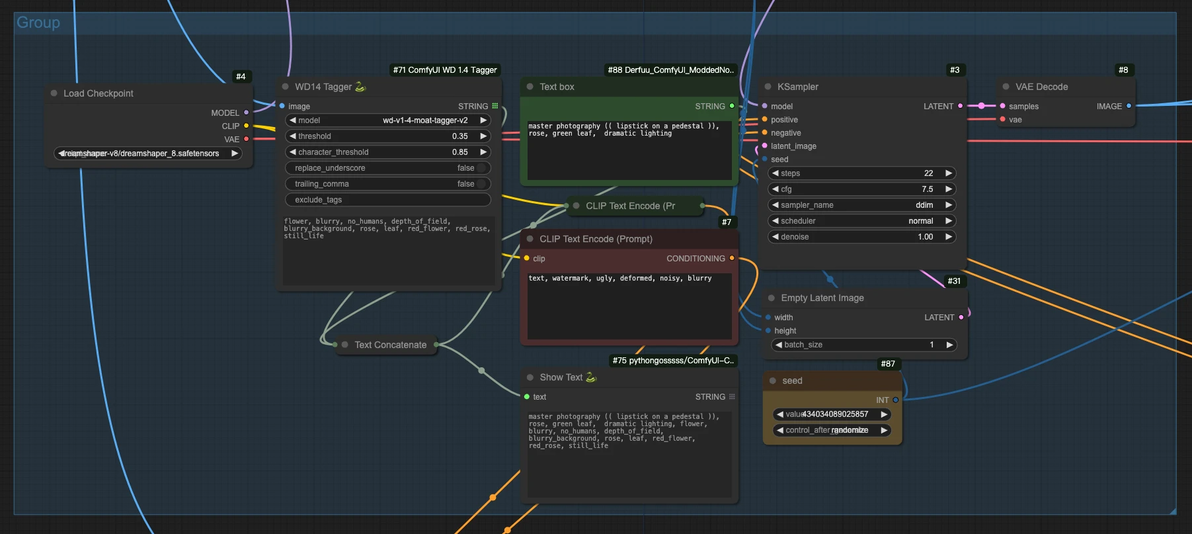Open the scheduler dropdown set to normal
Screen dimensions: 1192x534
pyautogui.click(x=863, y=221)
